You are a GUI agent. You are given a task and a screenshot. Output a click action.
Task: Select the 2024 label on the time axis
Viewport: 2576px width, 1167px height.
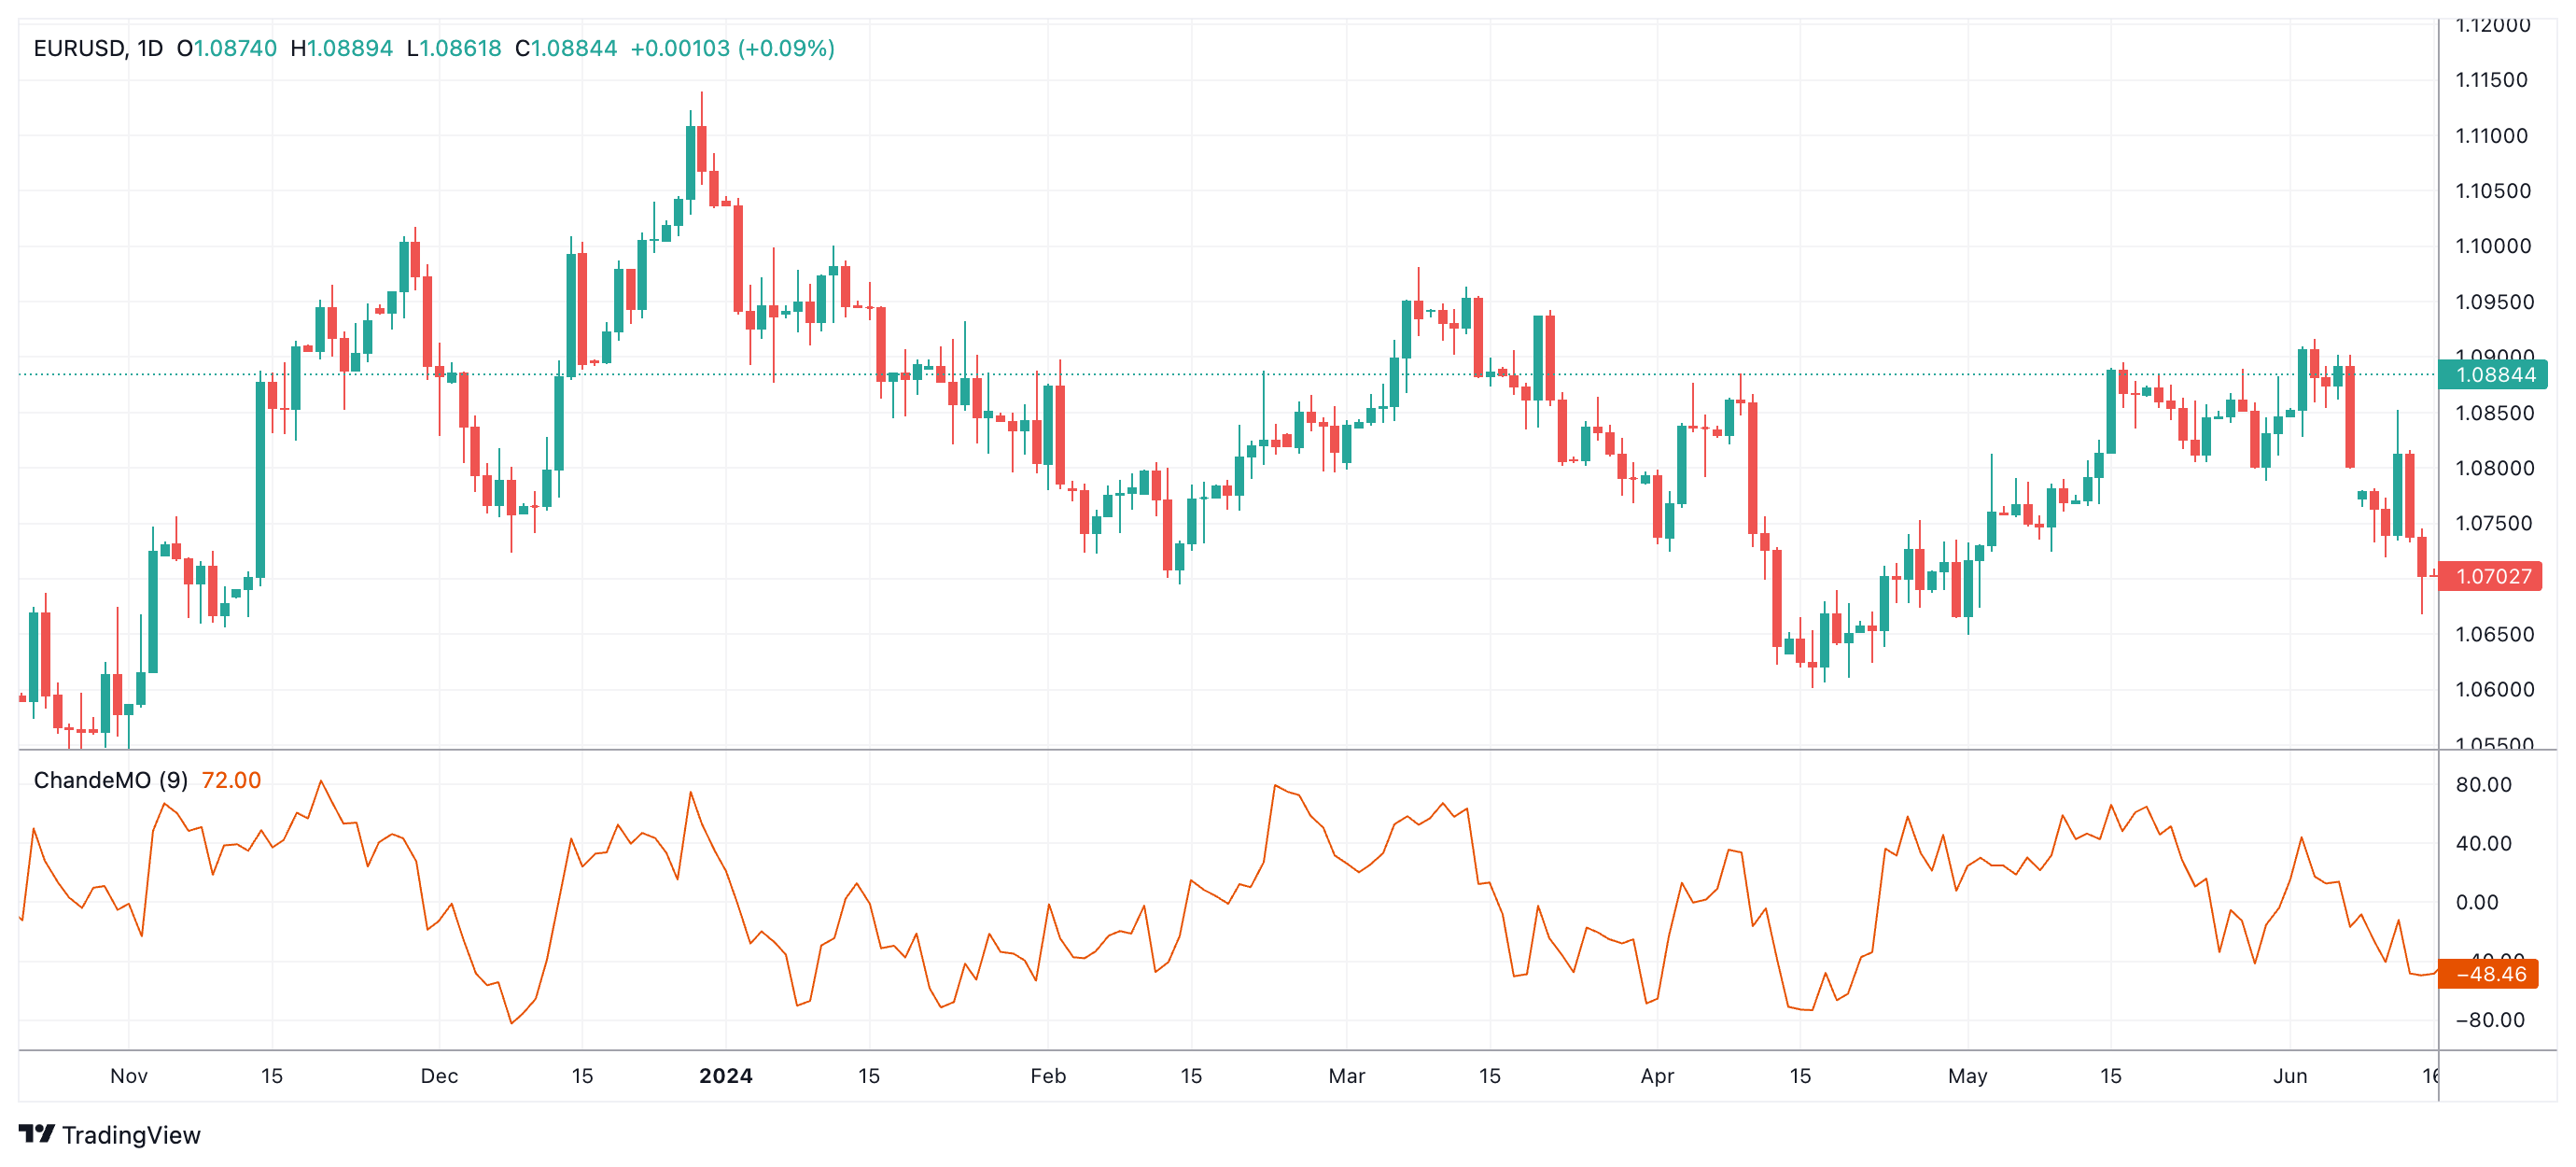pyautogui.click(x=725, y=1077)
